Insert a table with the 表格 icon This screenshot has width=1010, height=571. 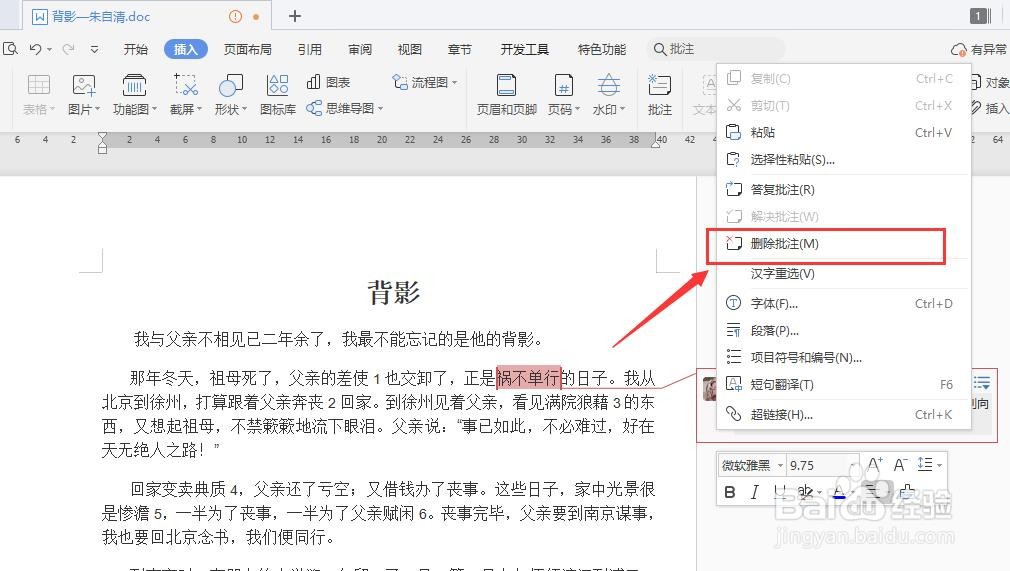38,85
